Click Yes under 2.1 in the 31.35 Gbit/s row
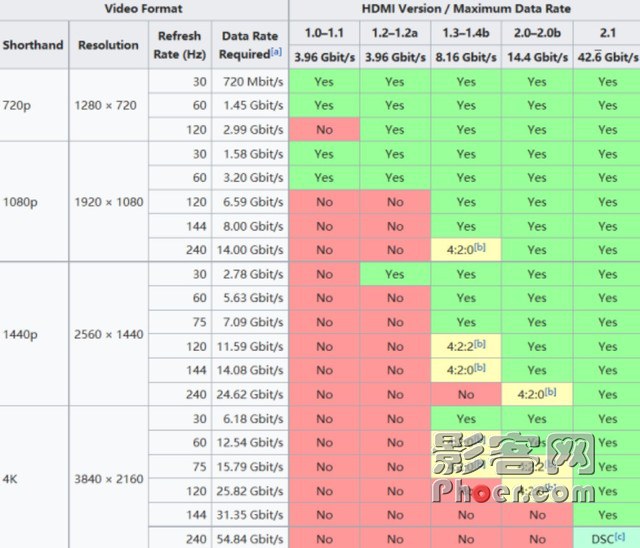 tap(607, 515)
